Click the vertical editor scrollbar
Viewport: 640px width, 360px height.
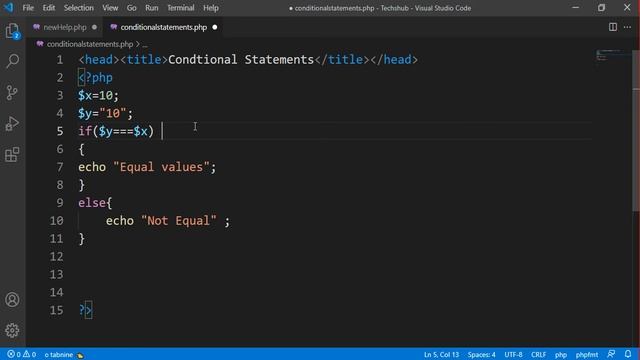click(x=636, y=131)
